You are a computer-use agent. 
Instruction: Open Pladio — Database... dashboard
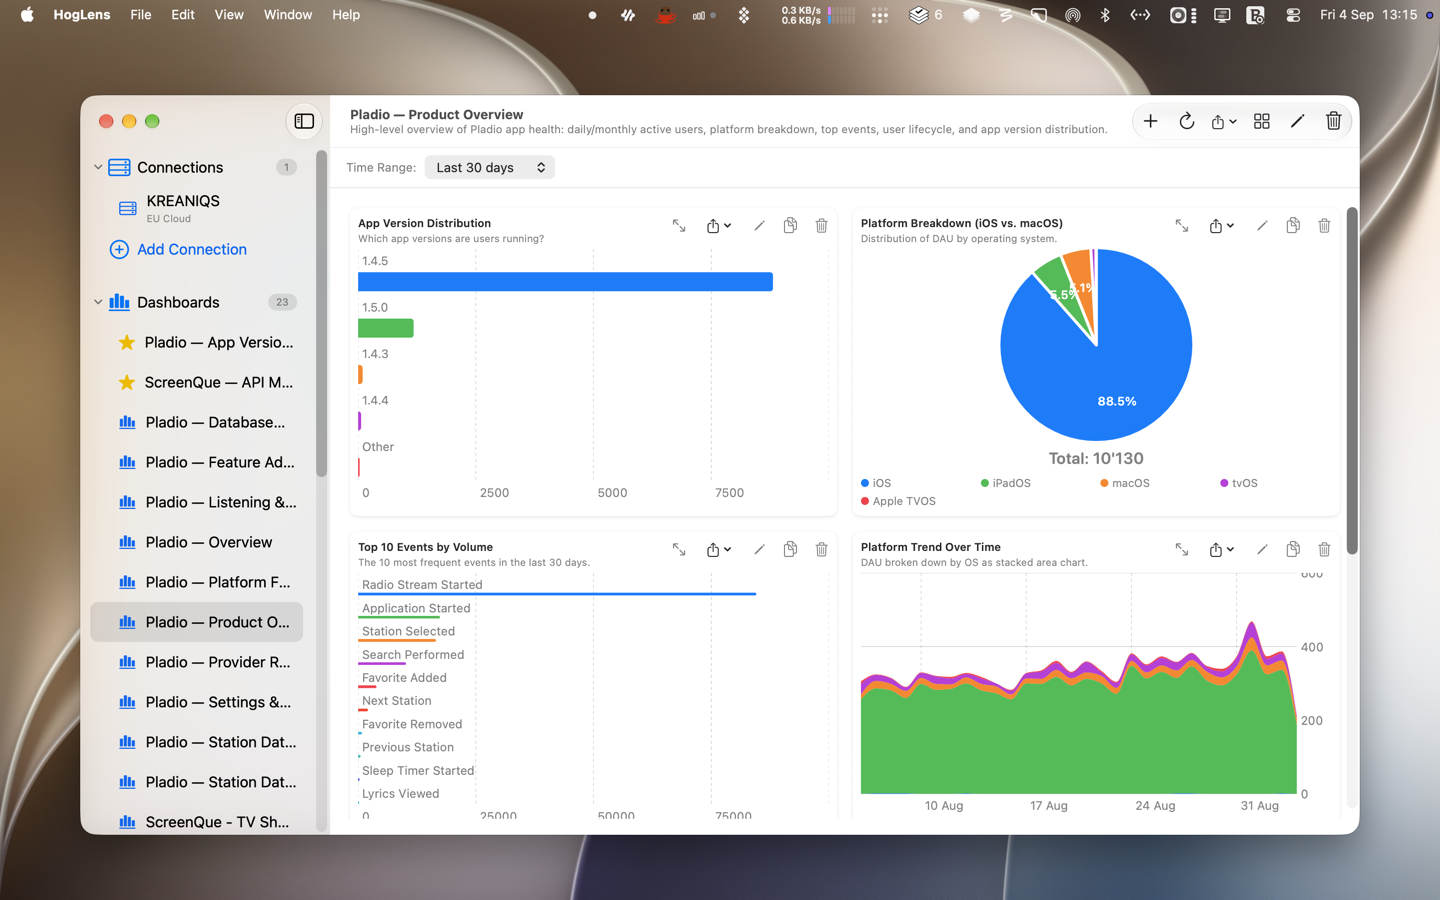tap(196, 422)
